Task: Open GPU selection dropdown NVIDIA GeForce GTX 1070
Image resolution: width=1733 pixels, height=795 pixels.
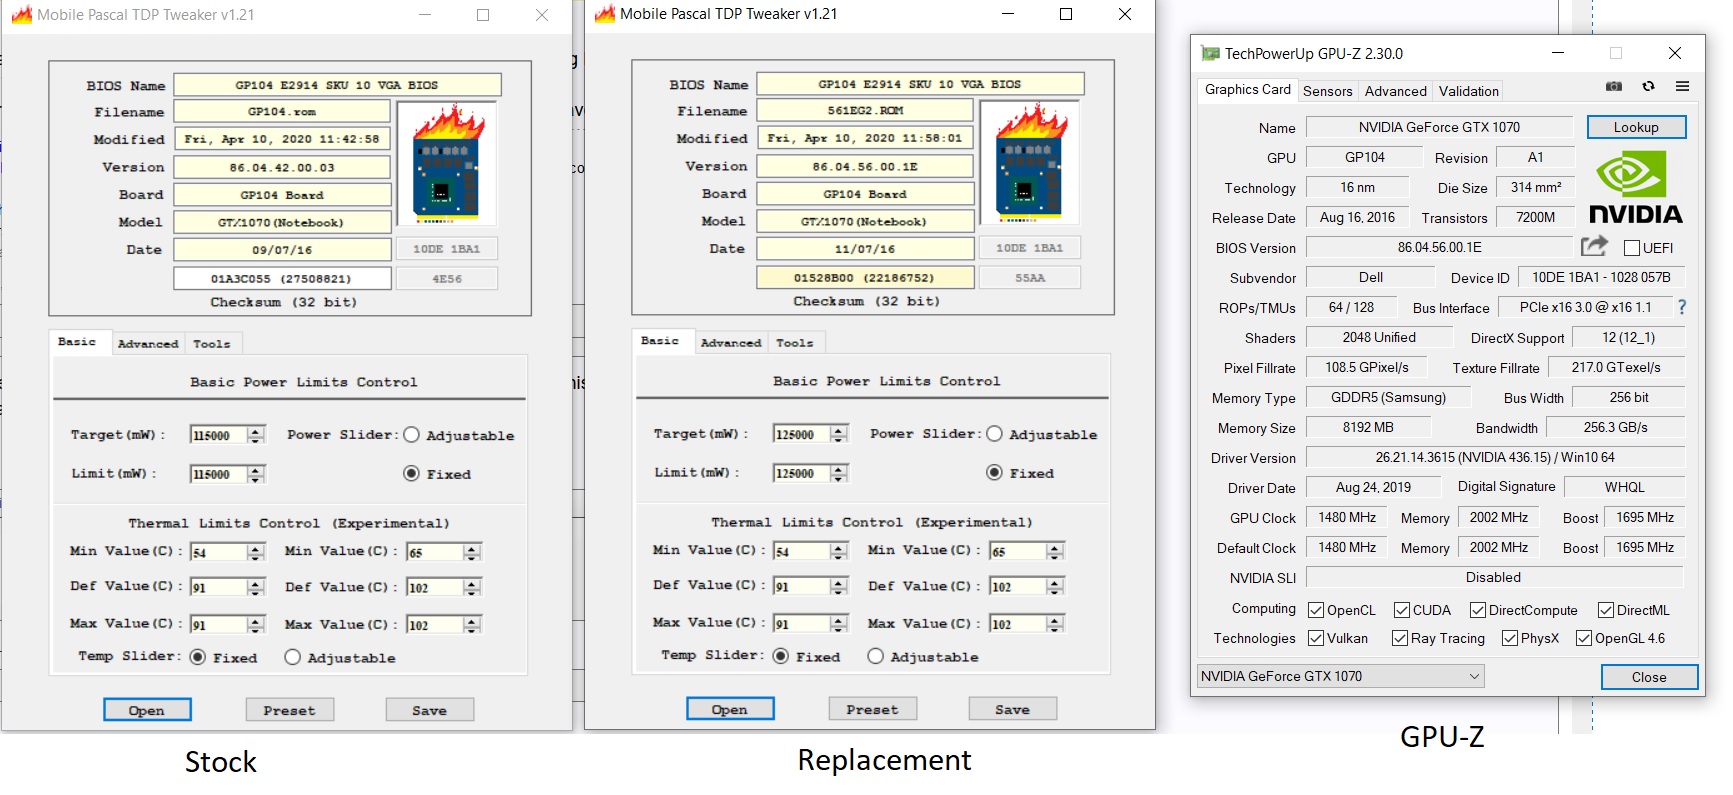Action: click(1340, 676)
